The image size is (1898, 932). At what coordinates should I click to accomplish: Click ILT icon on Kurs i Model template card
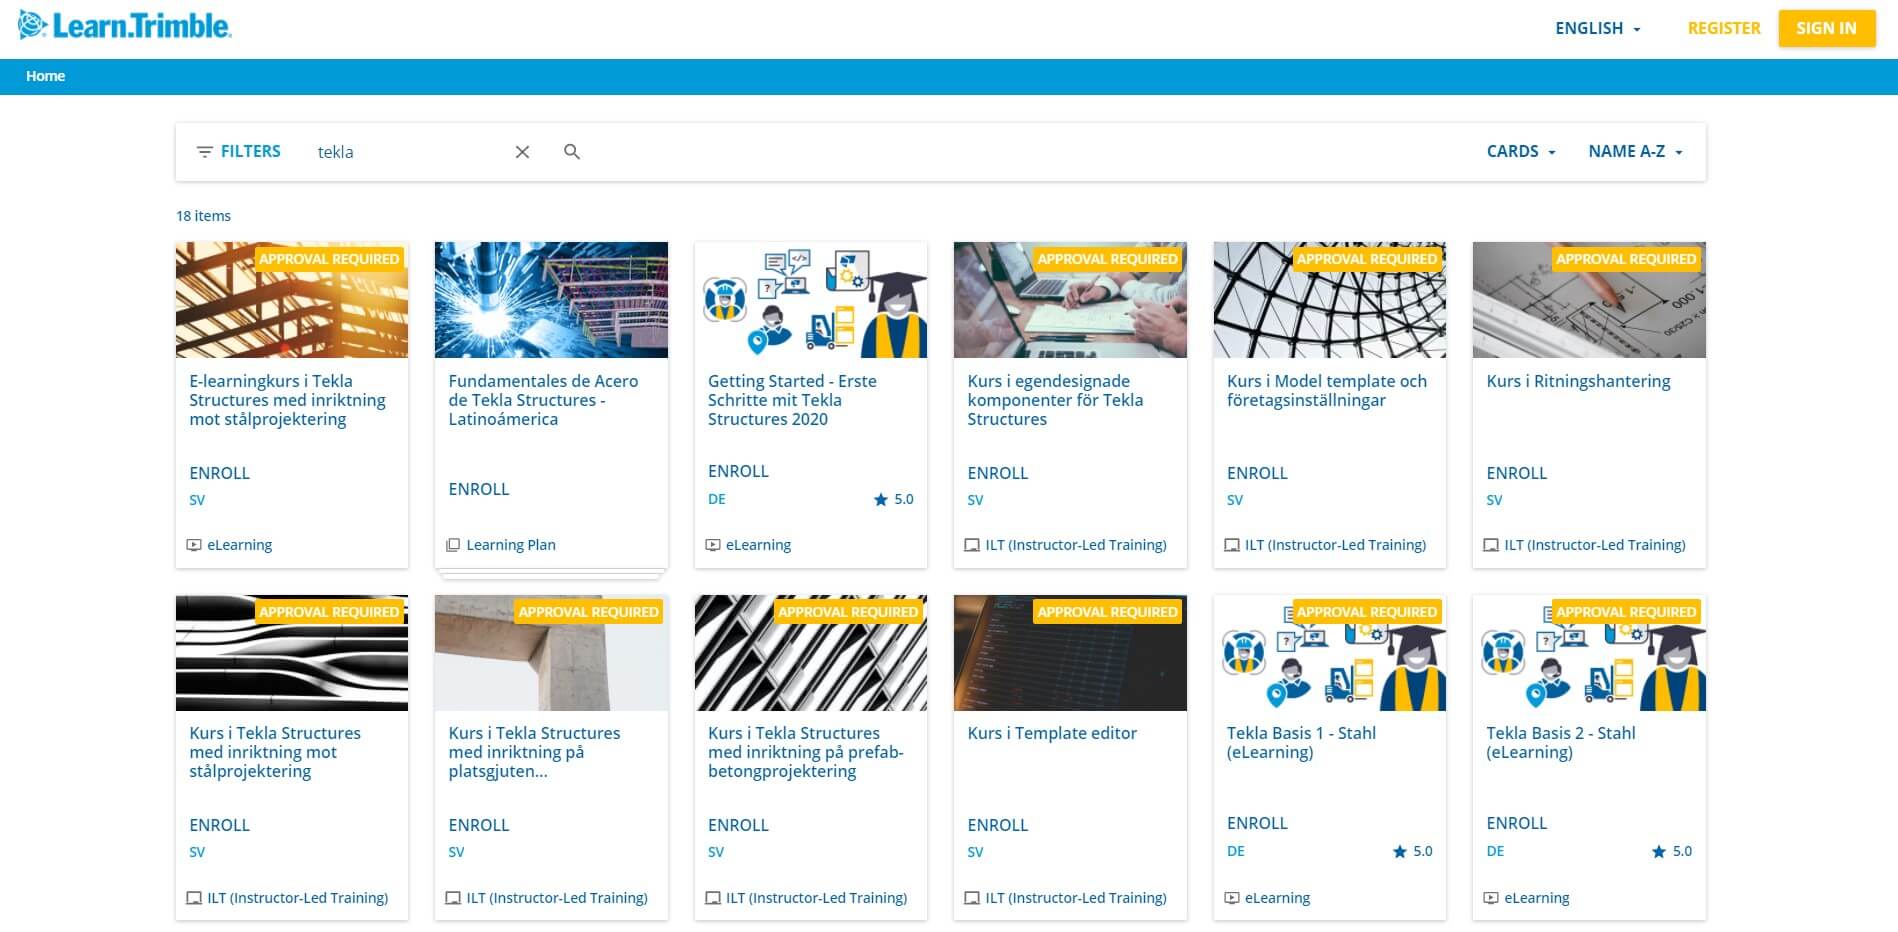coord(1232,545)
